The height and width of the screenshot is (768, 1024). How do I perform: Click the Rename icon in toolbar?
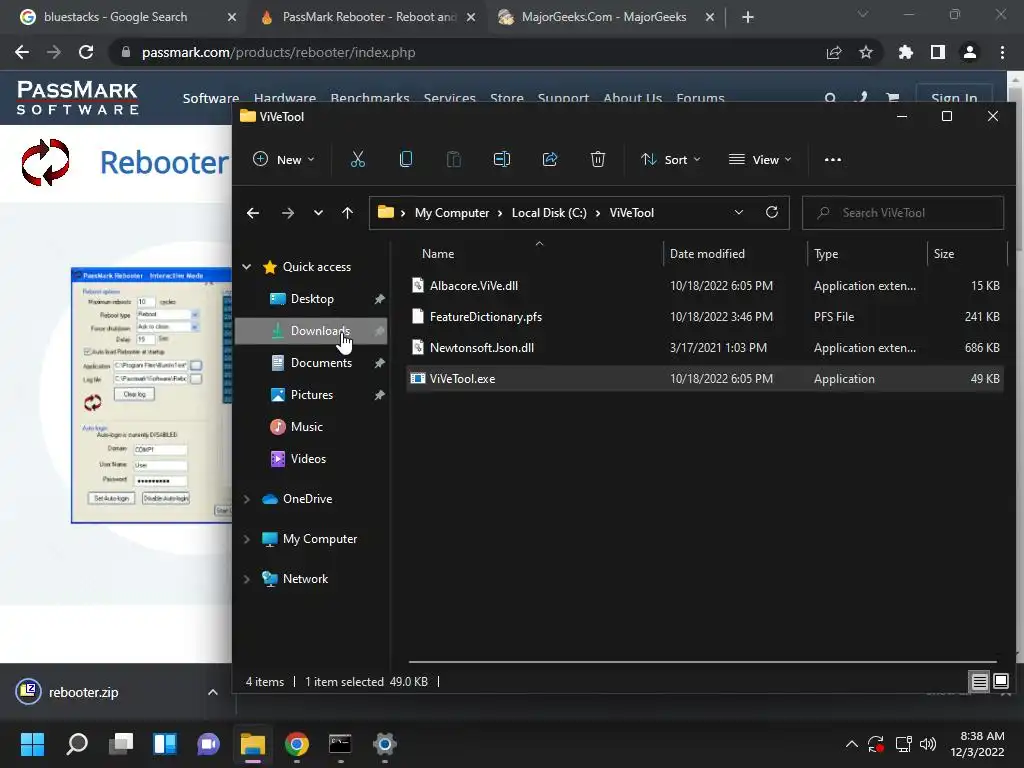[502, 160]
